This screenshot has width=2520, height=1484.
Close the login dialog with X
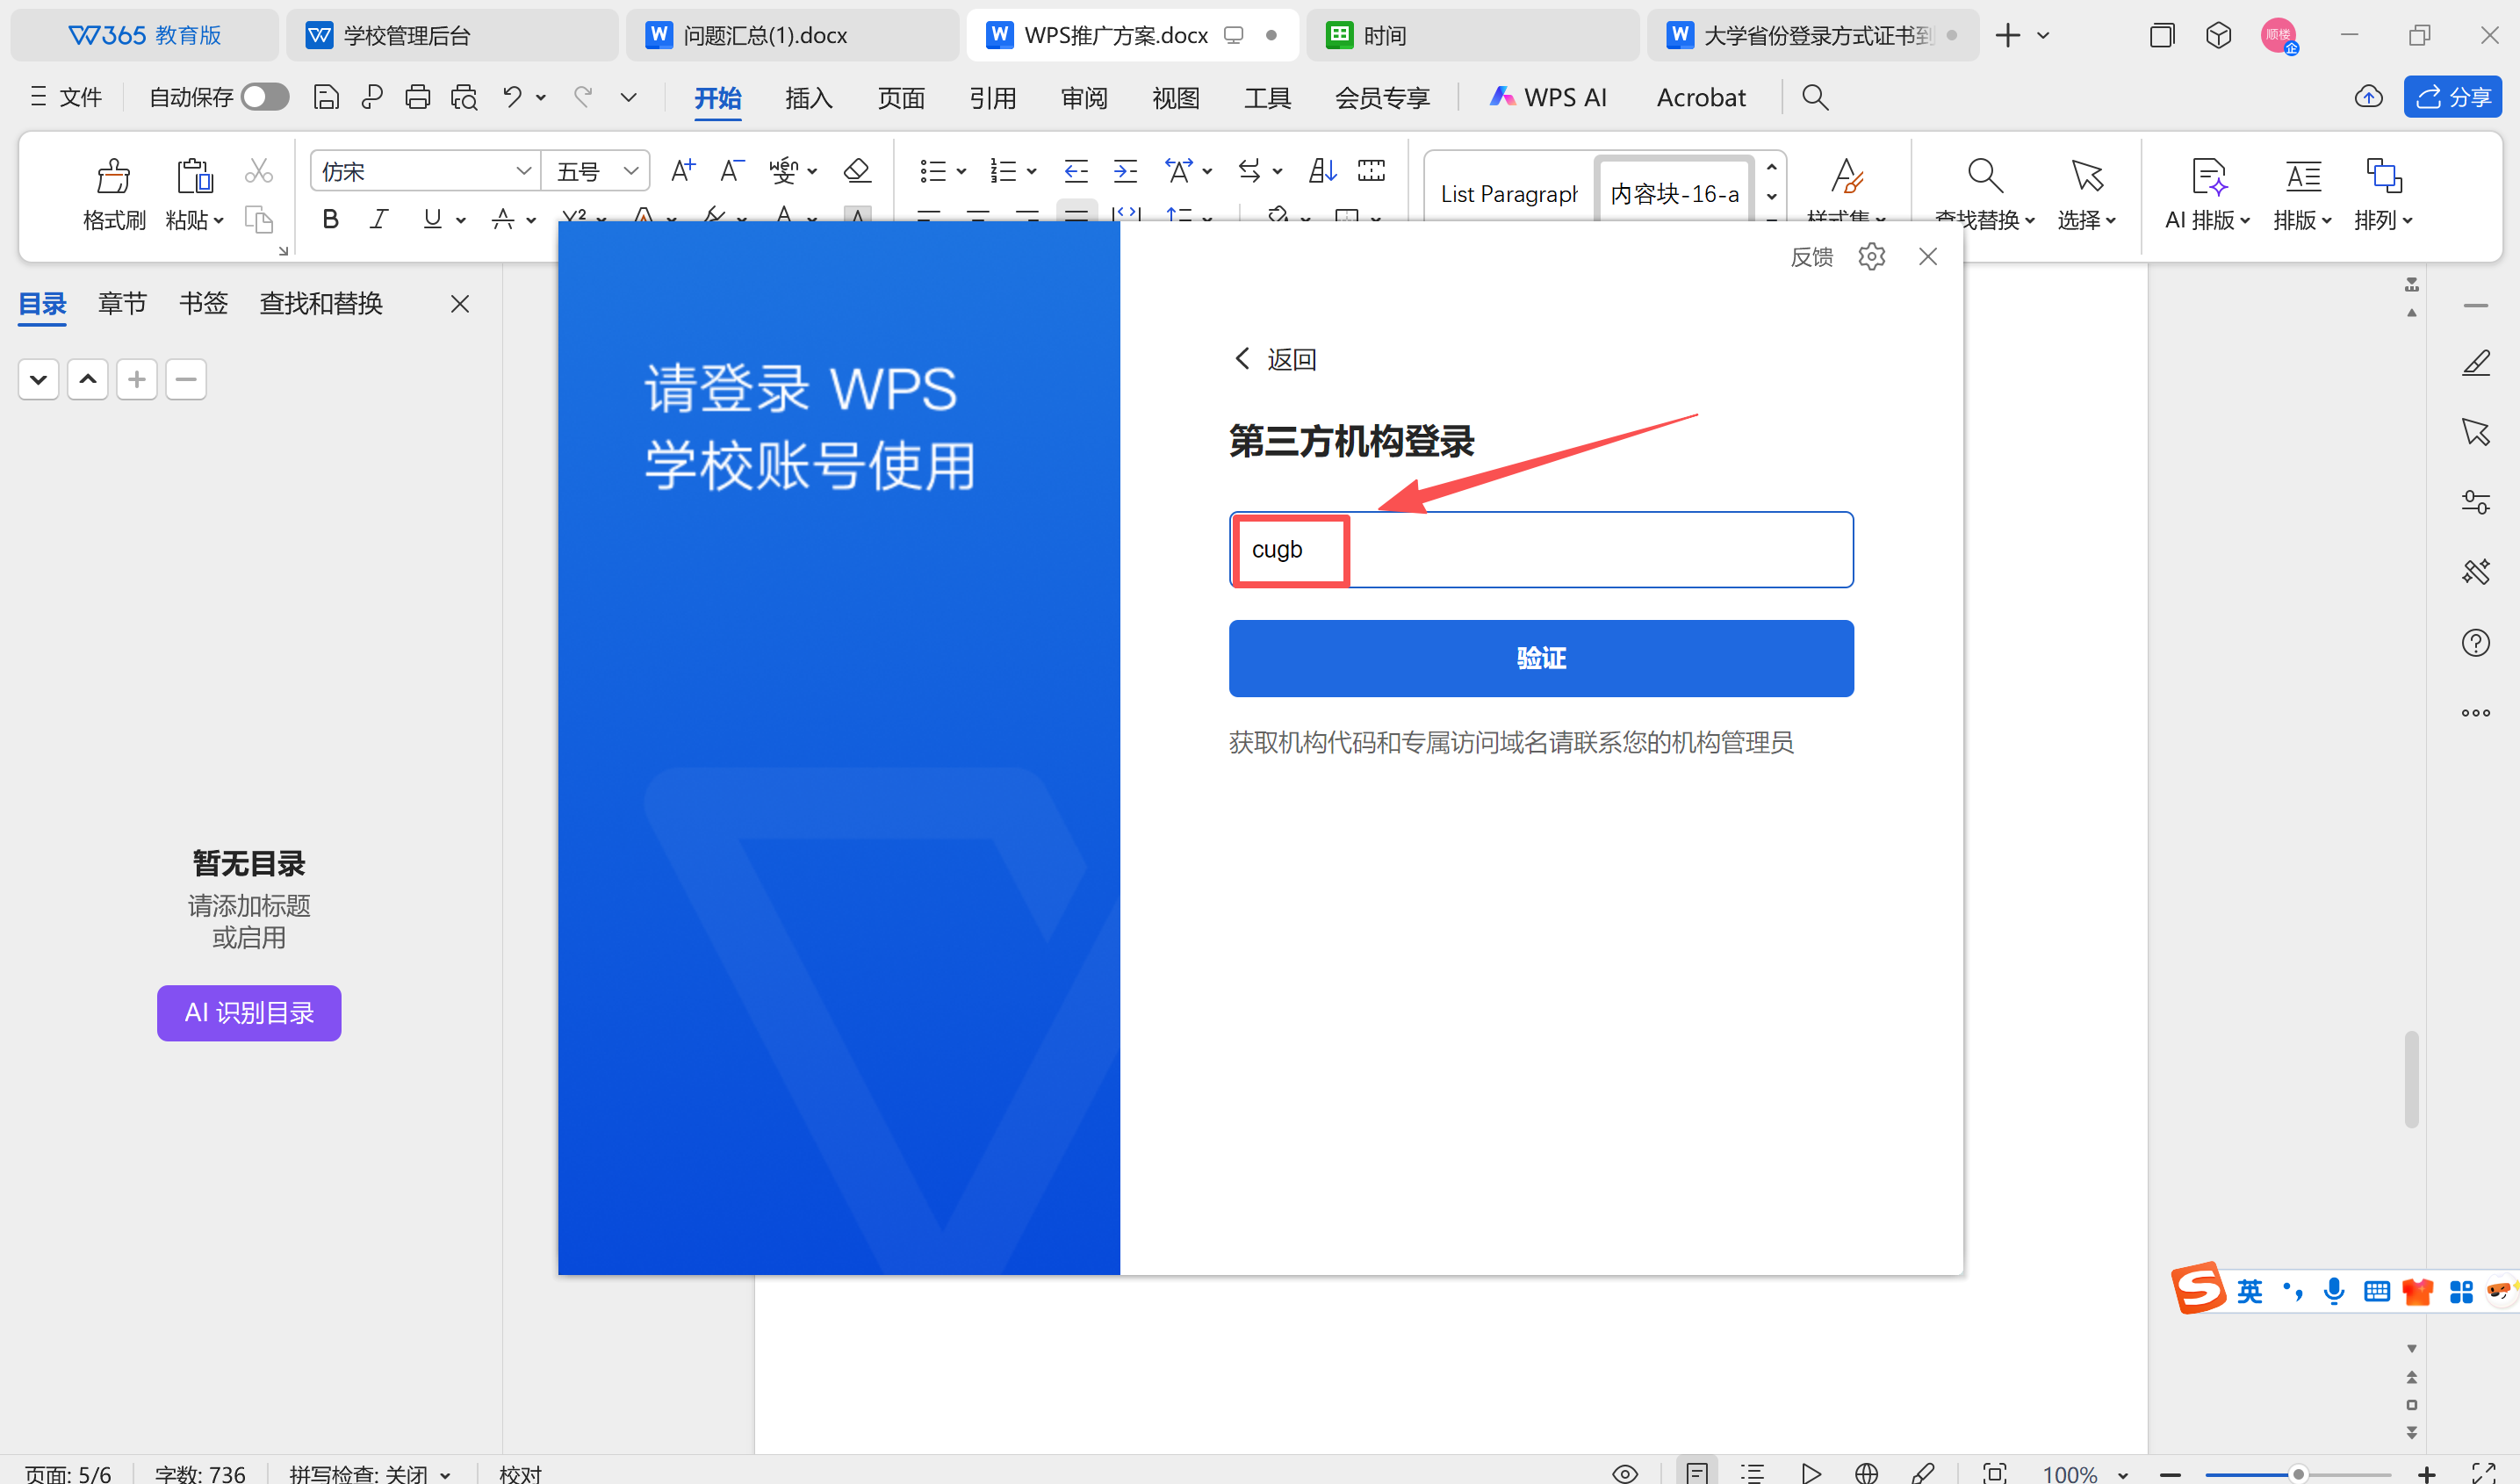point(1928,257)
